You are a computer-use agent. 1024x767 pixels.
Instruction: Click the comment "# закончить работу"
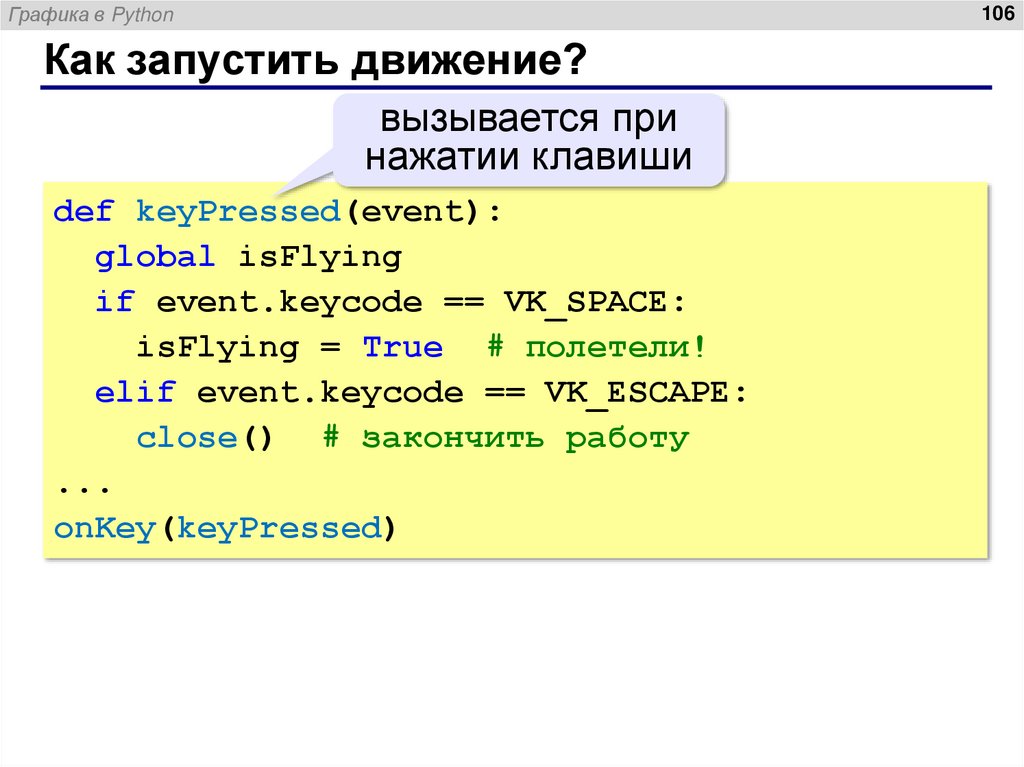[x=505, y=439]
